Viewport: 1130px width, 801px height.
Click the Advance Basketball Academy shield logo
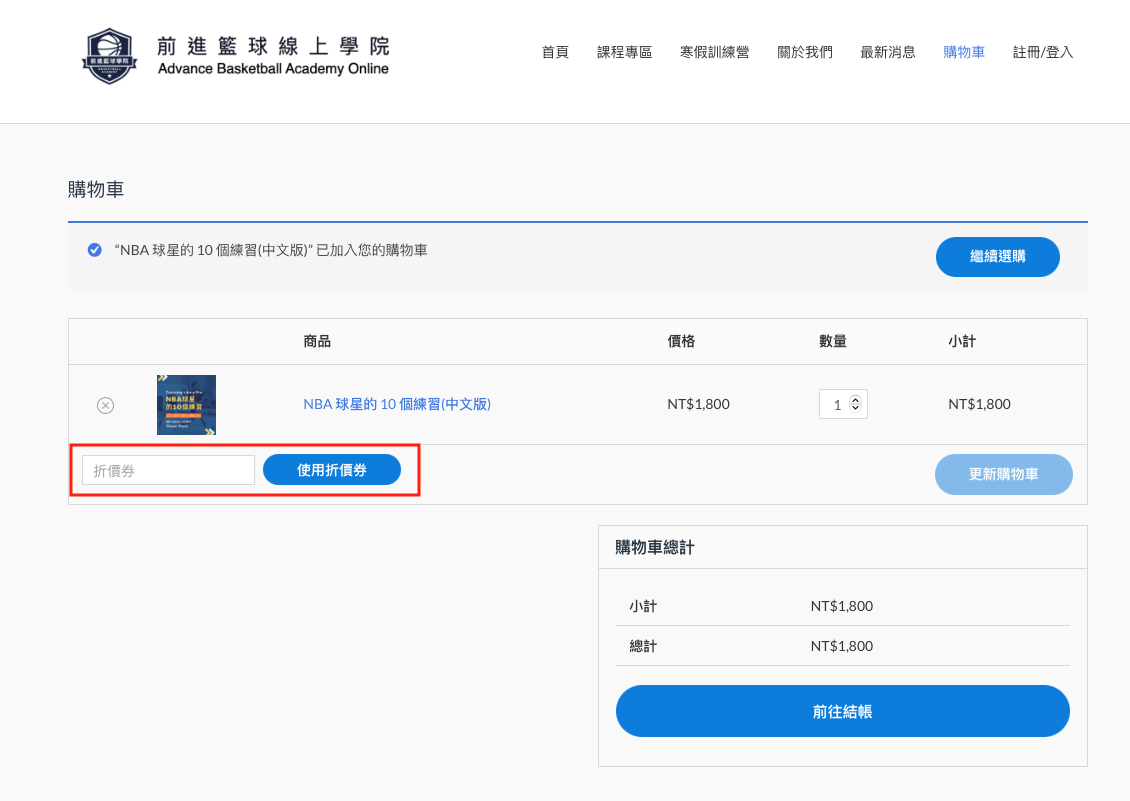coord(109,55)
